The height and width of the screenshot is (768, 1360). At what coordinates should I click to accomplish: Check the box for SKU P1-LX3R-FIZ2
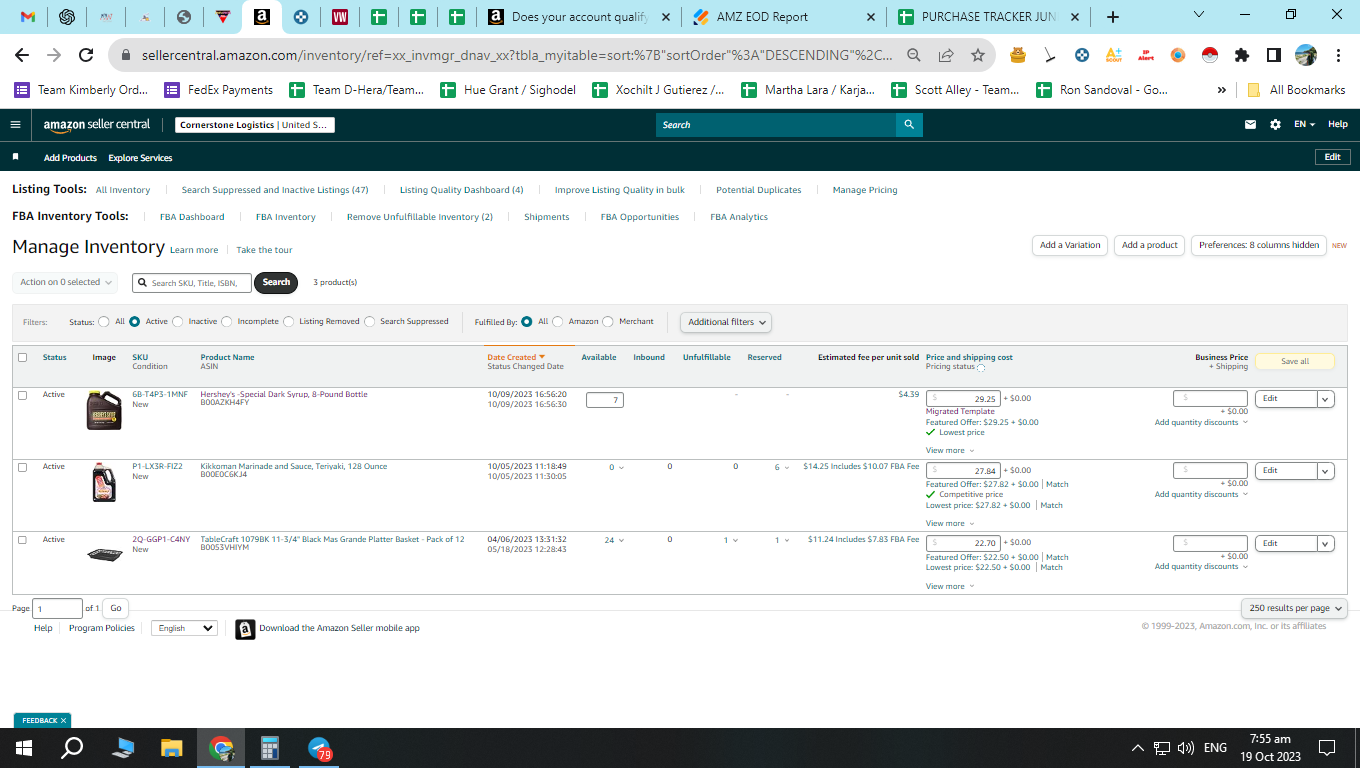click(22, 467)
